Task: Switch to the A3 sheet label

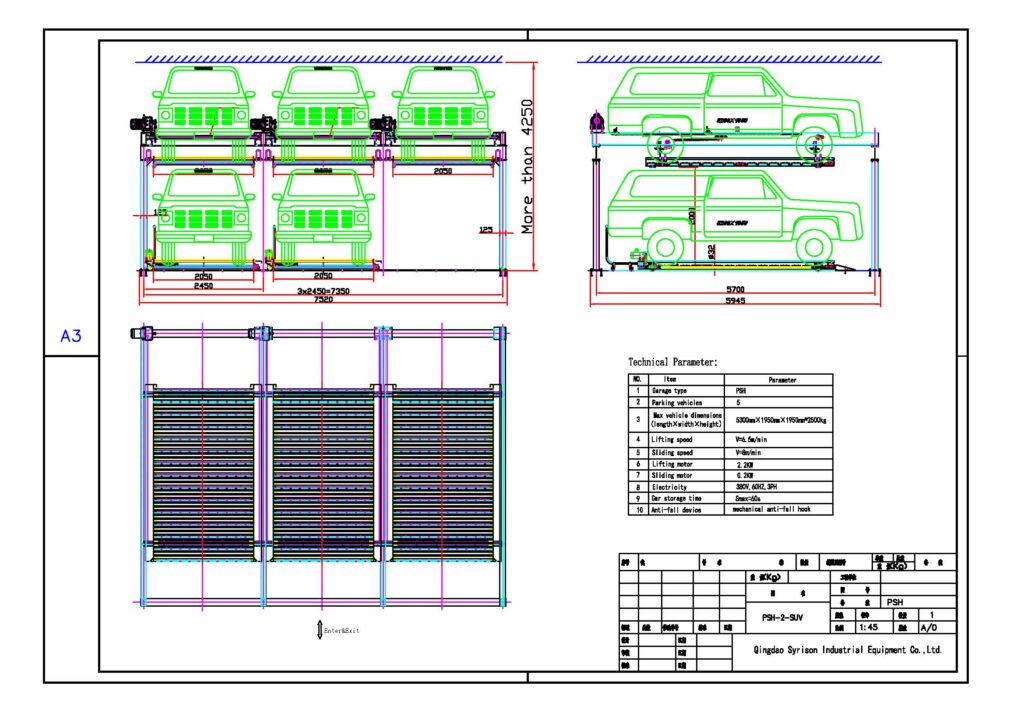Action: [72, 336]
